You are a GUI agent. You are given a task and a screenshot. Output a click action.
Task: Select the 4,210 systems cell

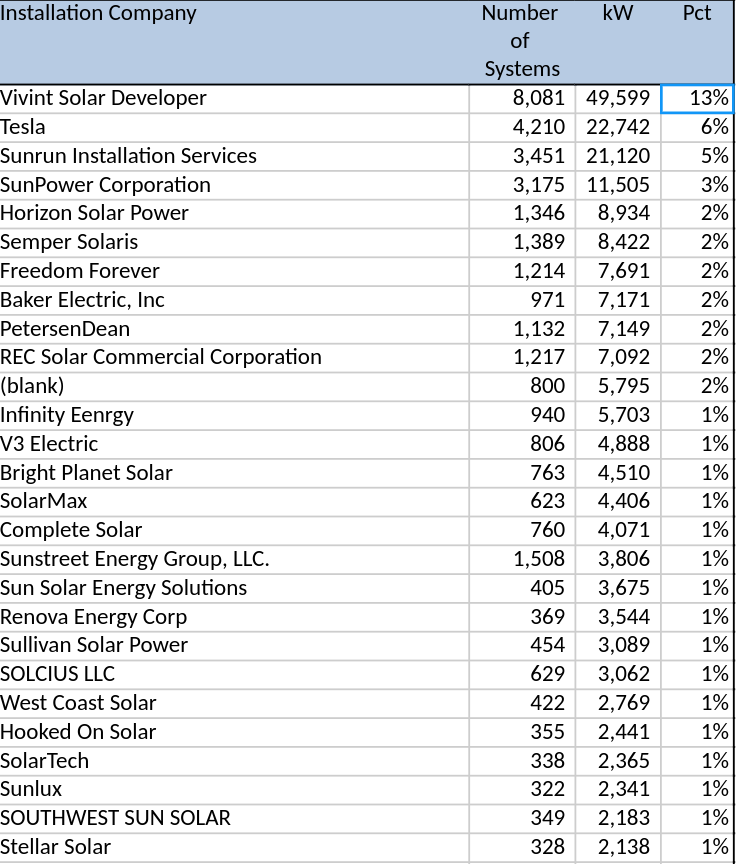(x=522, y=128)
